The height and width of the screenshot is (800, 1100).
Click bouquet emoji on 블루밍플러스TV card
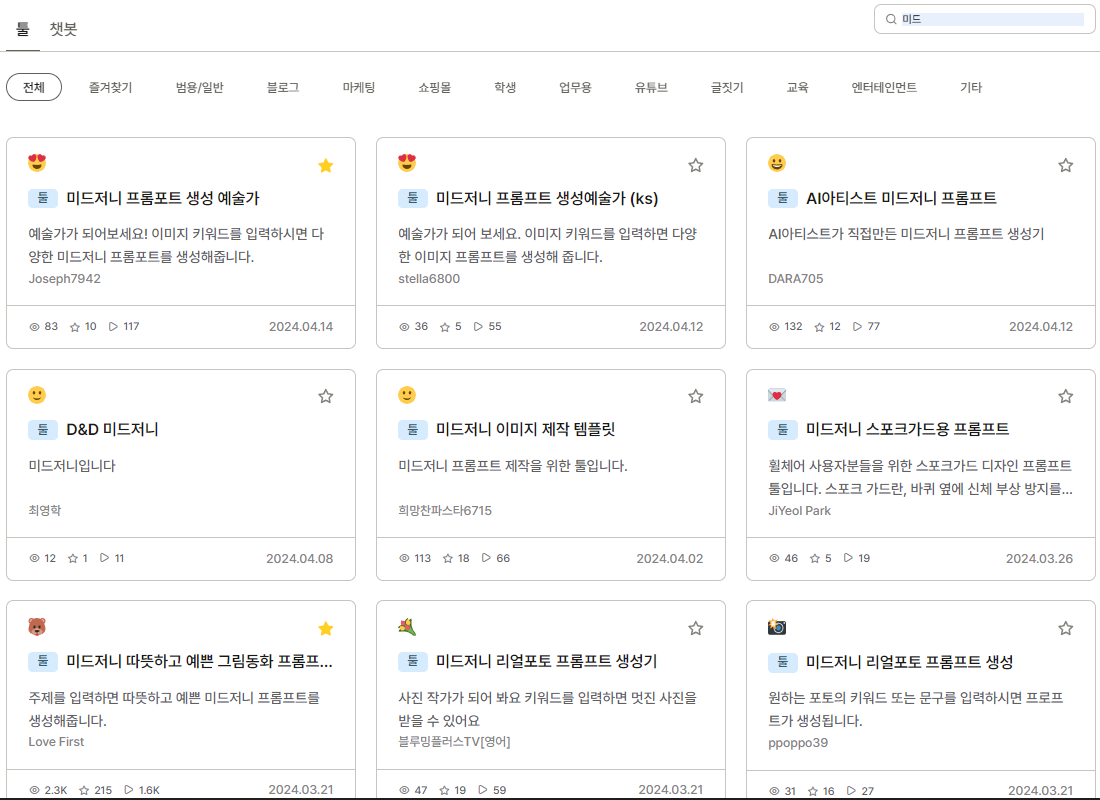(x=407, y=627)
